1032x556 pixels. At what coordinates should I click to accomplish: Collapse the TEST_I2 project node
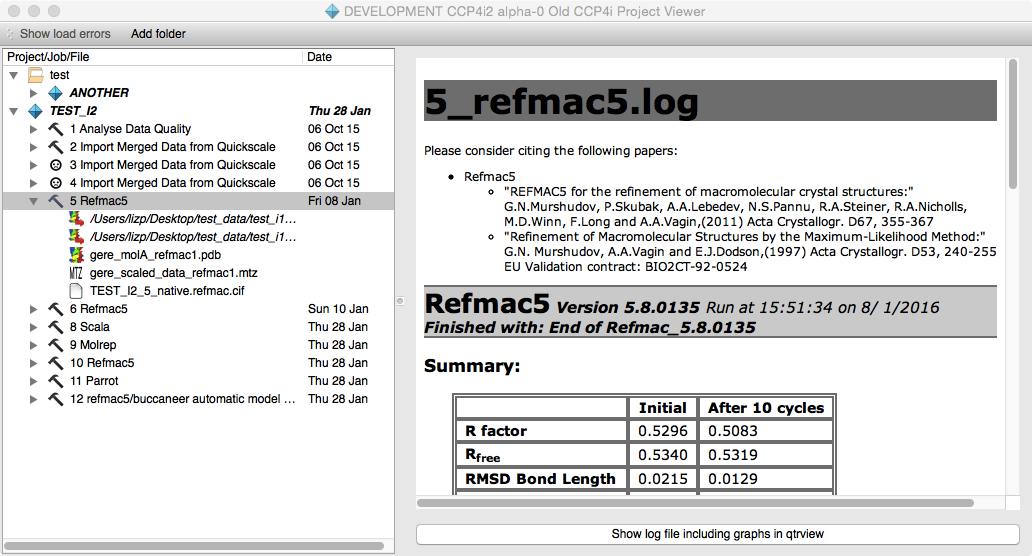(x=13, y=111)
